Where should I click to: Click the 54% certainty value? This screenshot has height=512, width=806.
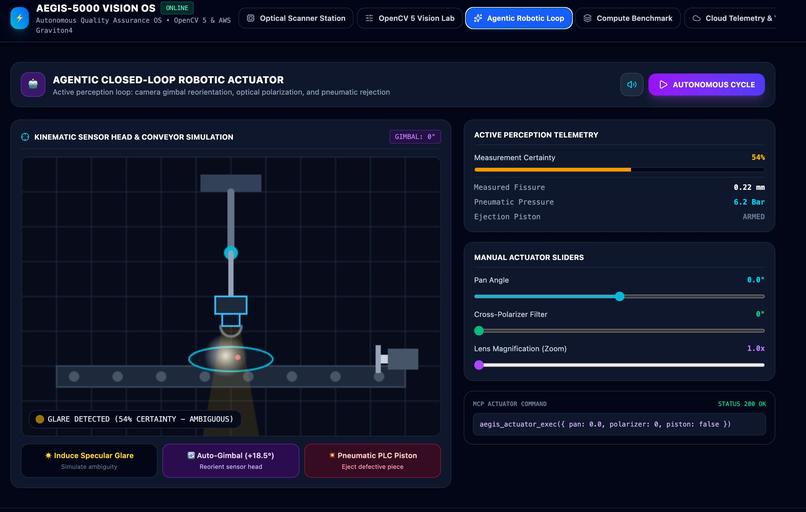[758, 157]
